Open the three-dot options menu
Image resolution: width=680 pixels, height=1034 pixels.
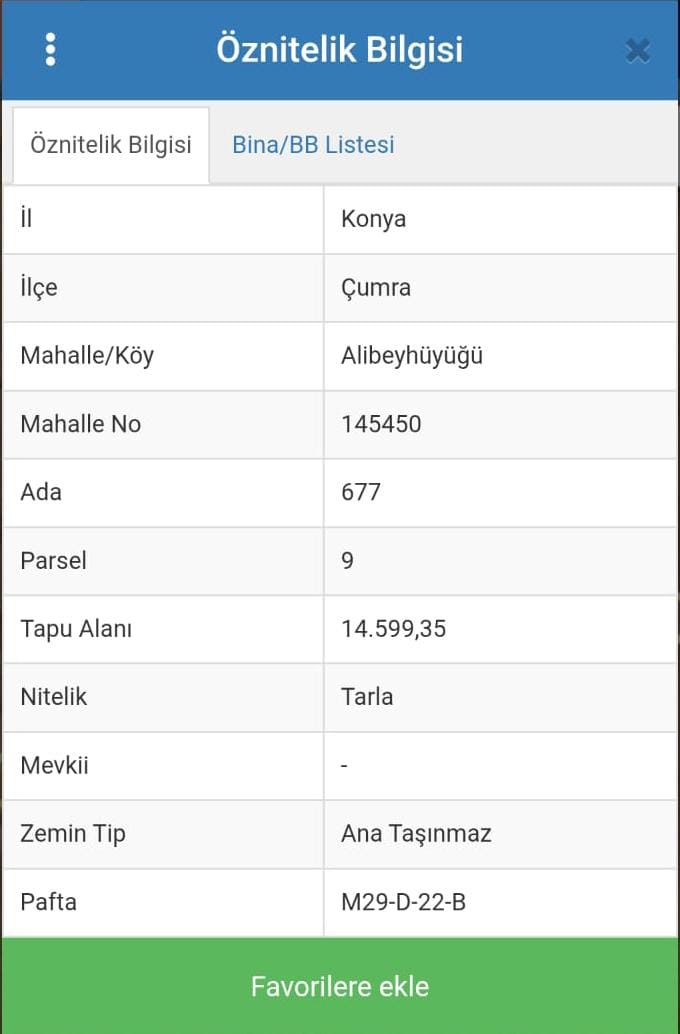[x=50, y=49]
